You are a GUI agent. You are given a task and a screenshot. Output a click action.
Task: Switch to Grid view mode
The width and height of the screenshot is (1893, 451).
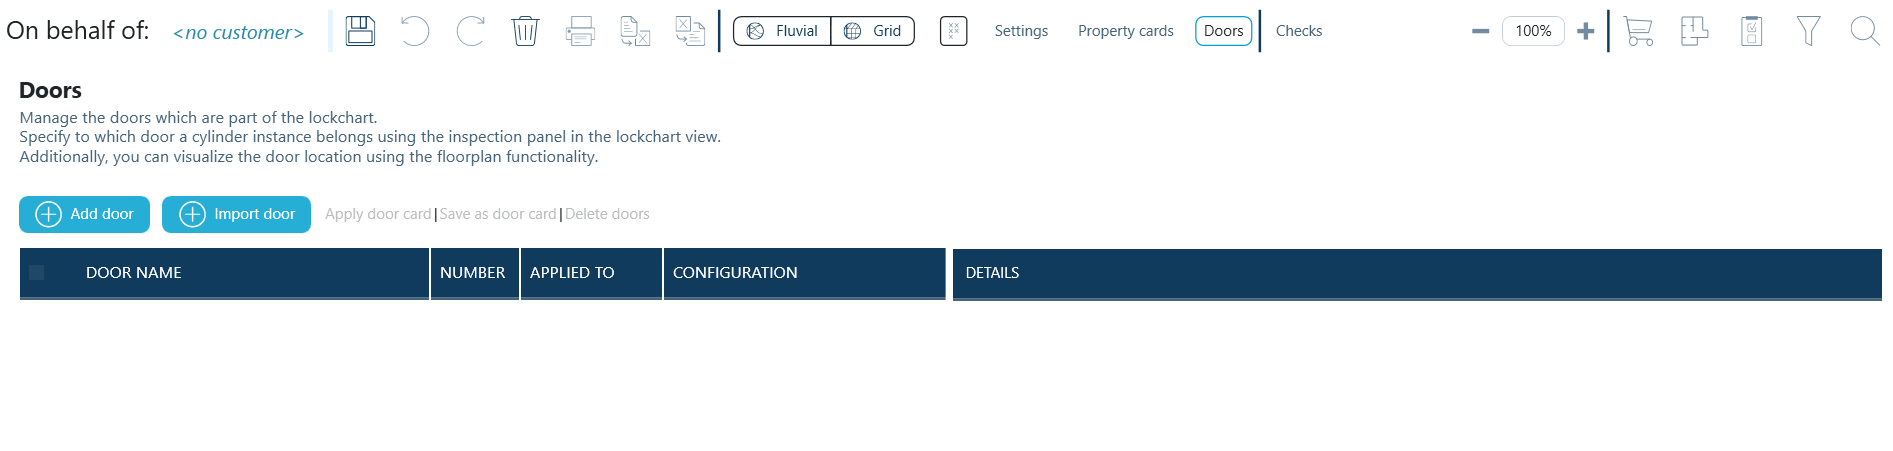873,31
